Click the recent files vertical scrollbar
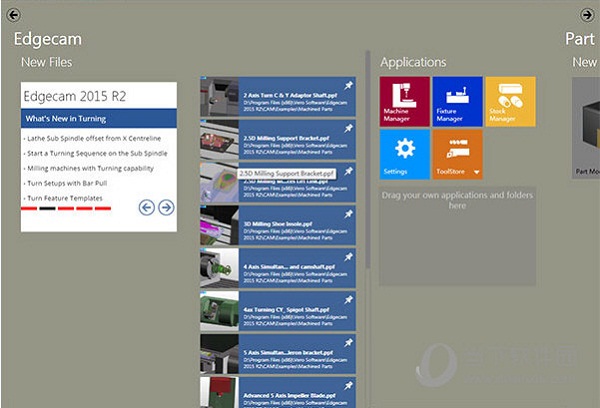This screenshot has height=408, width=600. (x=368, y=159)
